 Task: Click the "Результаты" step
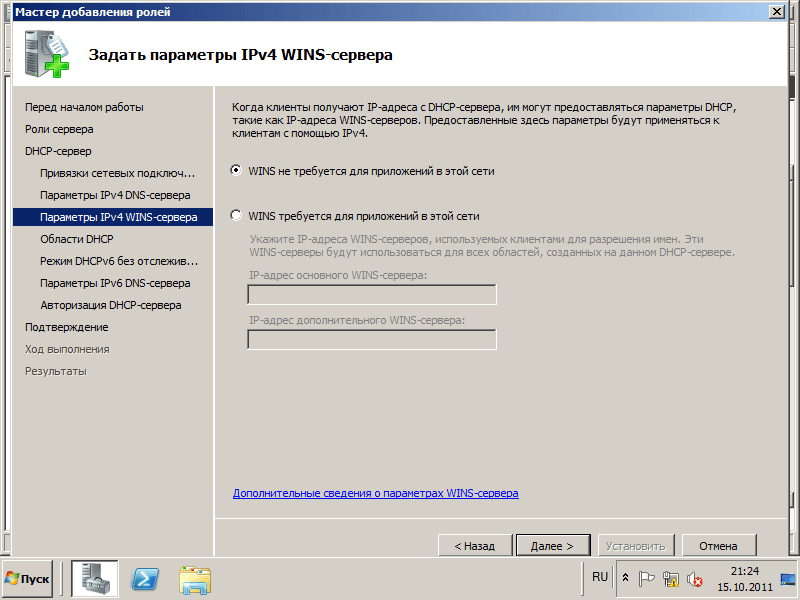(x=56, y=371)
